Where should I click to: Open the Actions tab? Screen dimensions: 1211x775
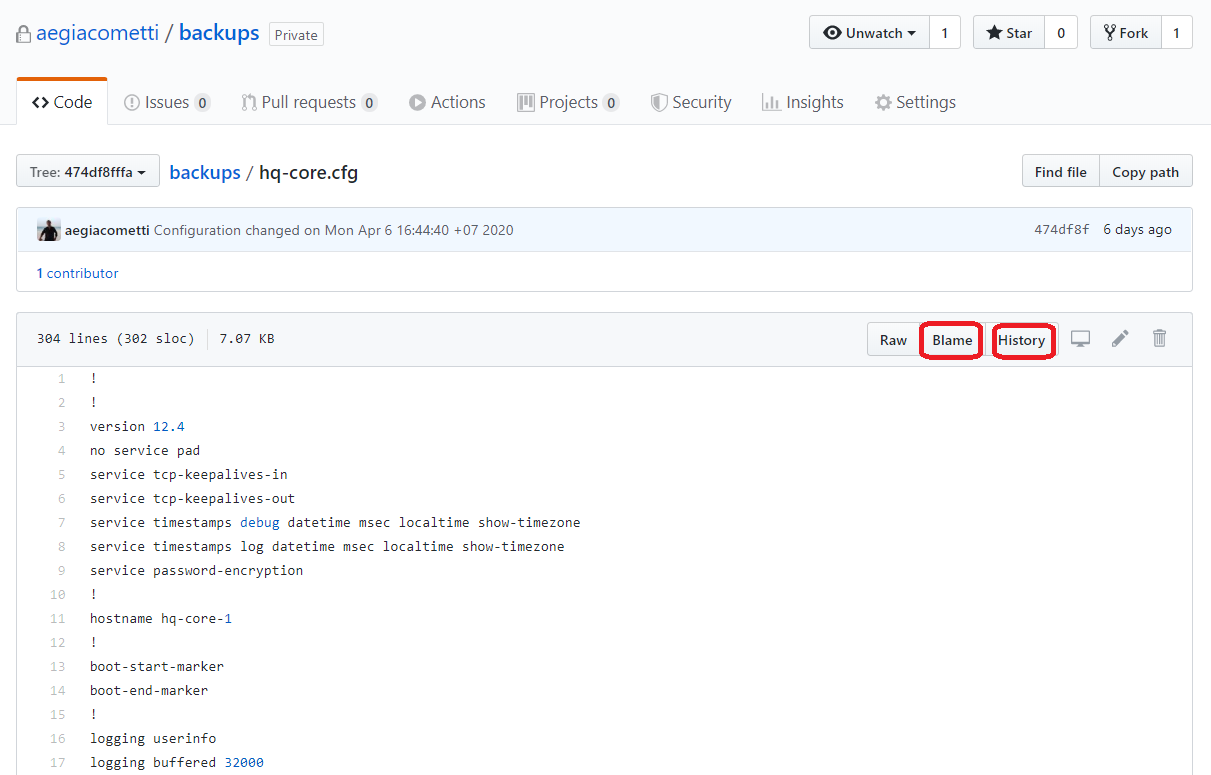(x=447, y=102)
